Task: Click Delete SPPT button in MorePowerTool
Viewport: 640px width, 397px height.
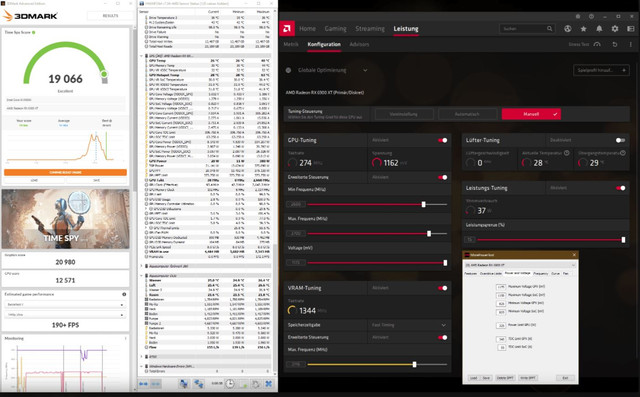Action: point(505,378)
